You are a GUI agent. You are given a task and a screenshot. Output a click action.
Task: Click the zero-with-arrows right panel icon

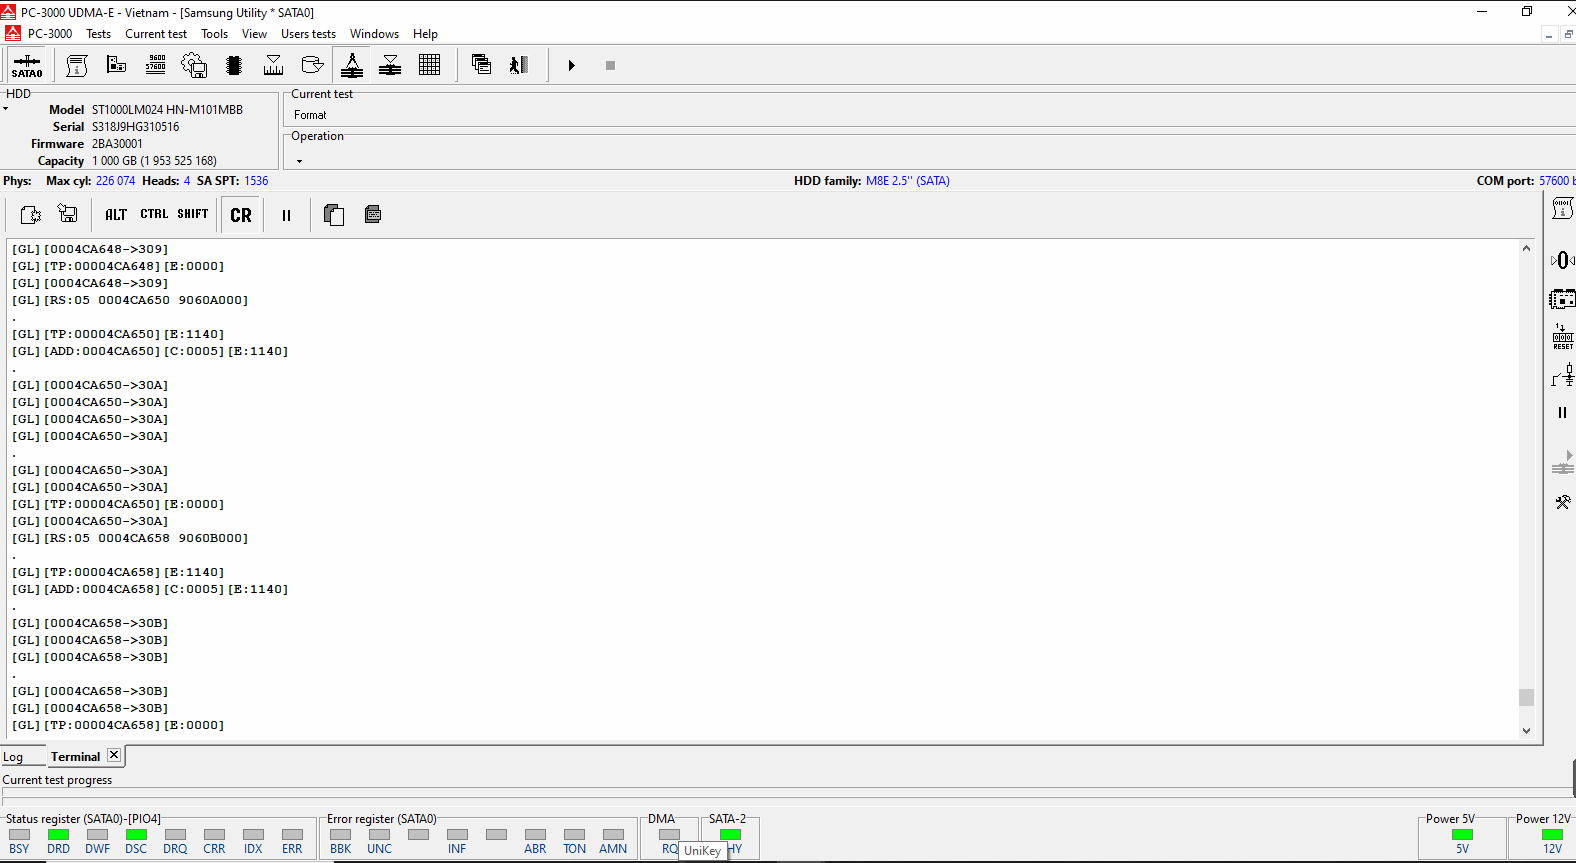(x=1562, y=261)
